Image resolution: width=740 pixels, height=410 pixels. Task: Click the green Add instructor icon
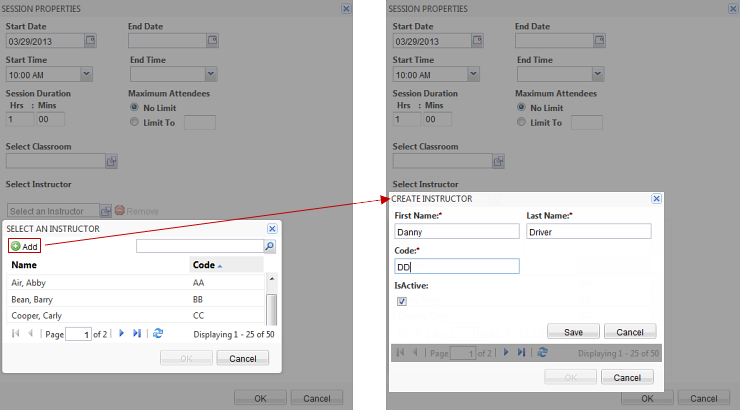16,246
